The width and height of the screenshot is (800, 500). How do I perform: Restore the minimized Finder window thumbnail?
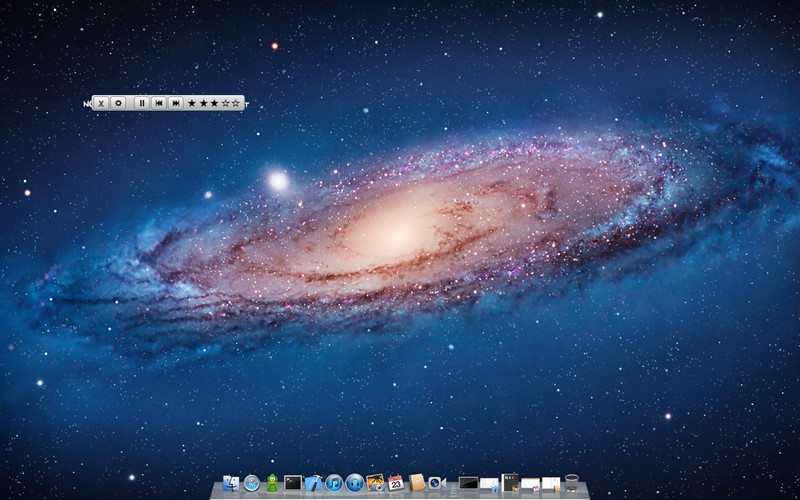coord(489,484)
